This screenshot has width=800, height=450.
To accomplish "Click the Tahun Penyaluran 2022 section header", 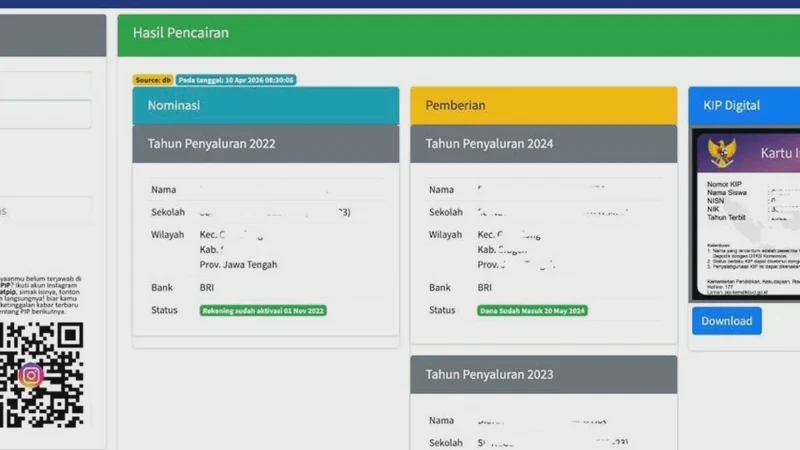I will 266,144.
